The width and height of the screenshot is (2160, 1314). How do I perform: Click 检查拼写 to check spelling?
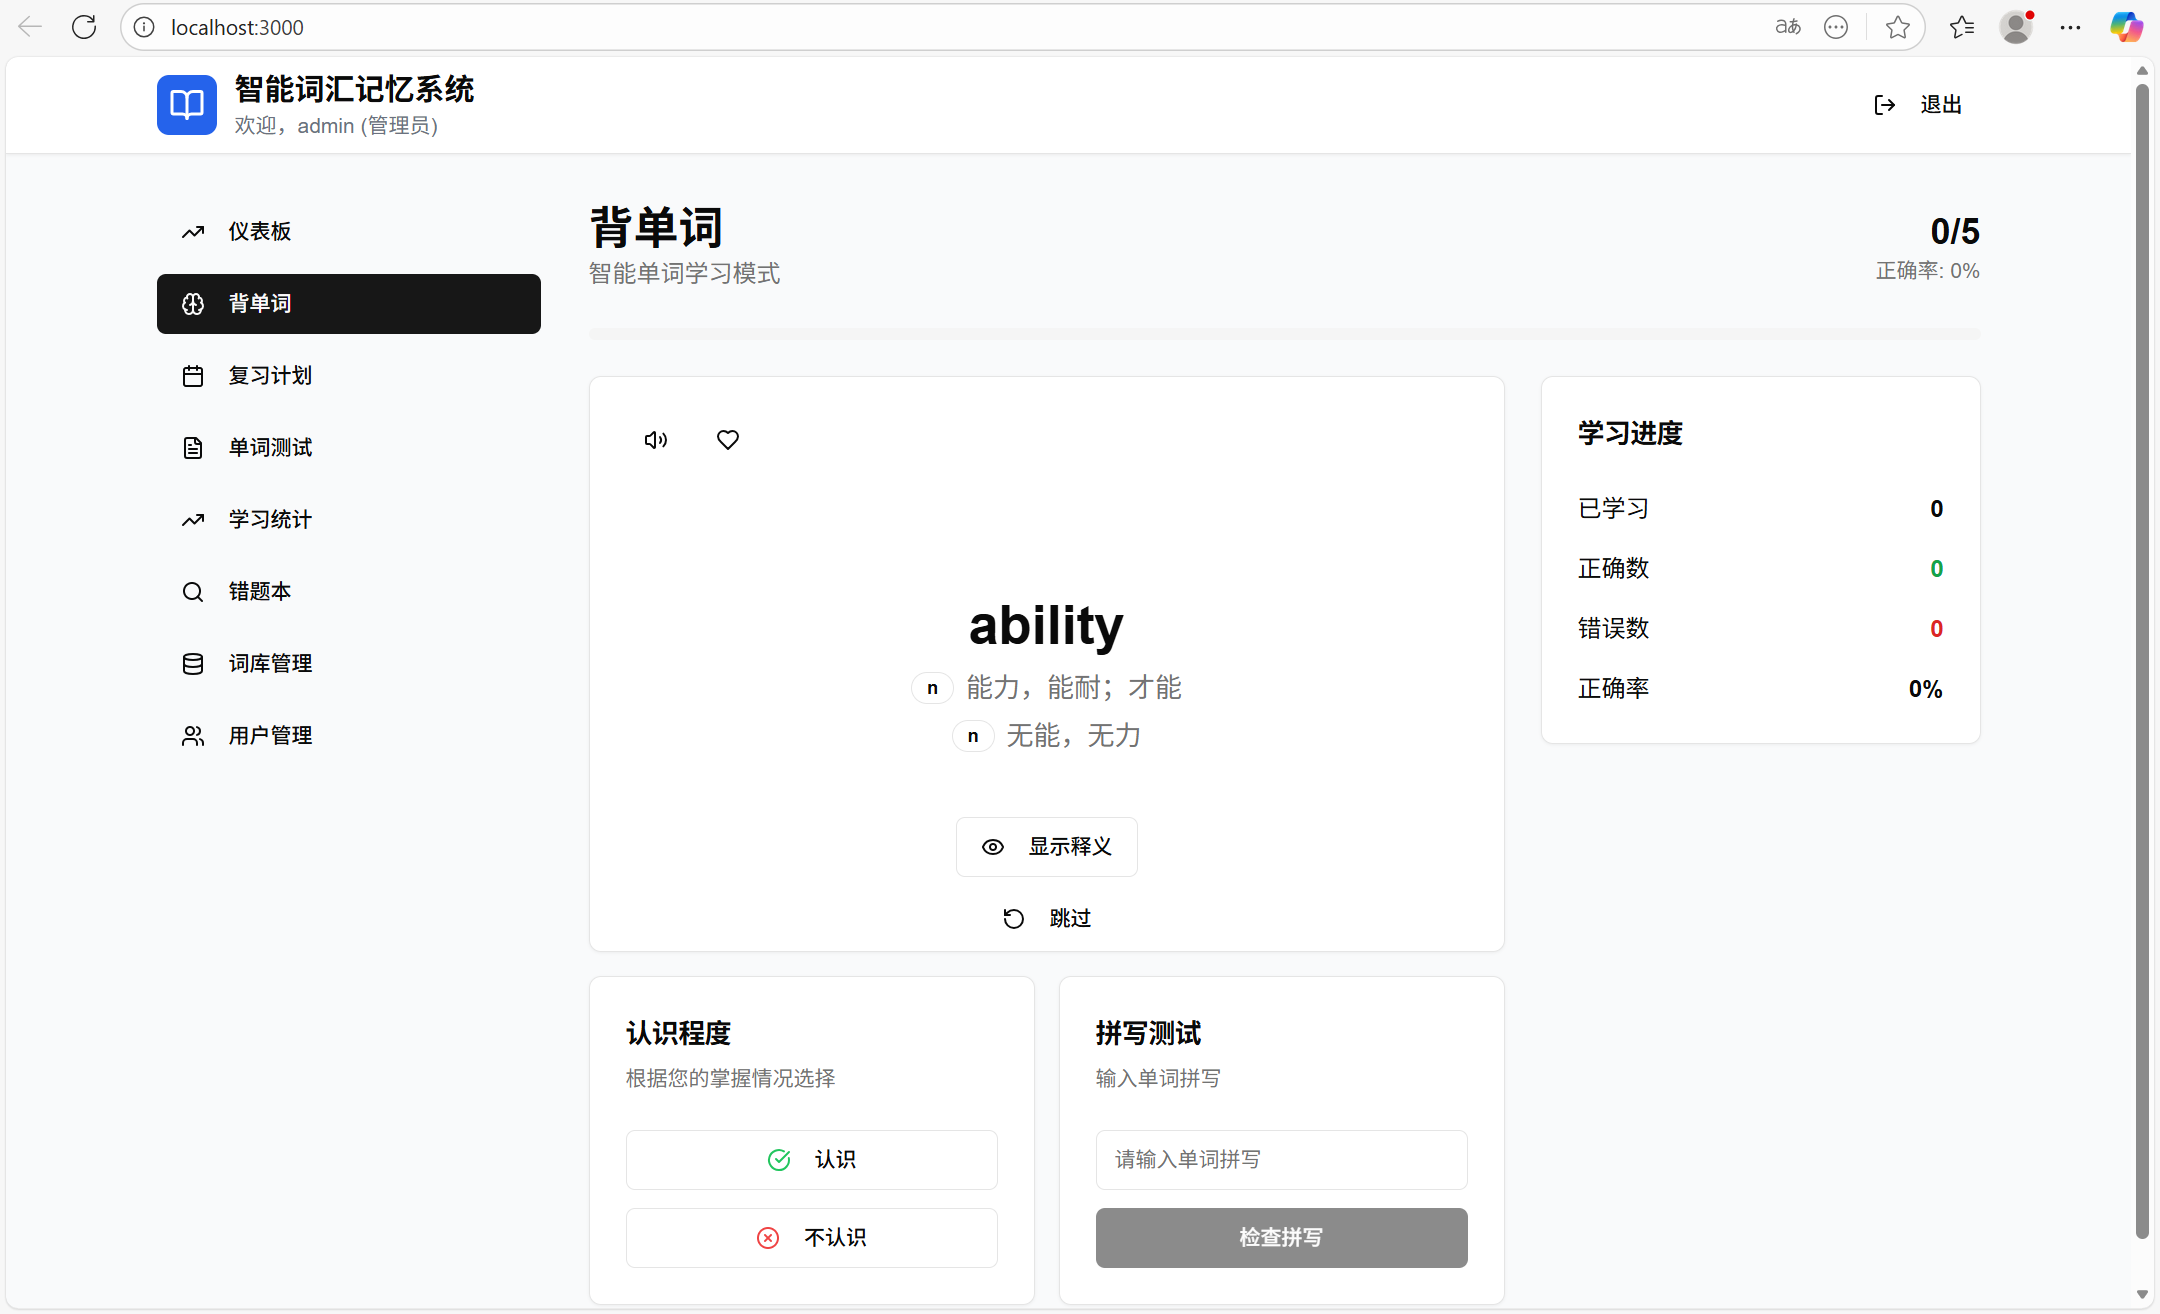pyautogui.click(x=1280, y=1237)
